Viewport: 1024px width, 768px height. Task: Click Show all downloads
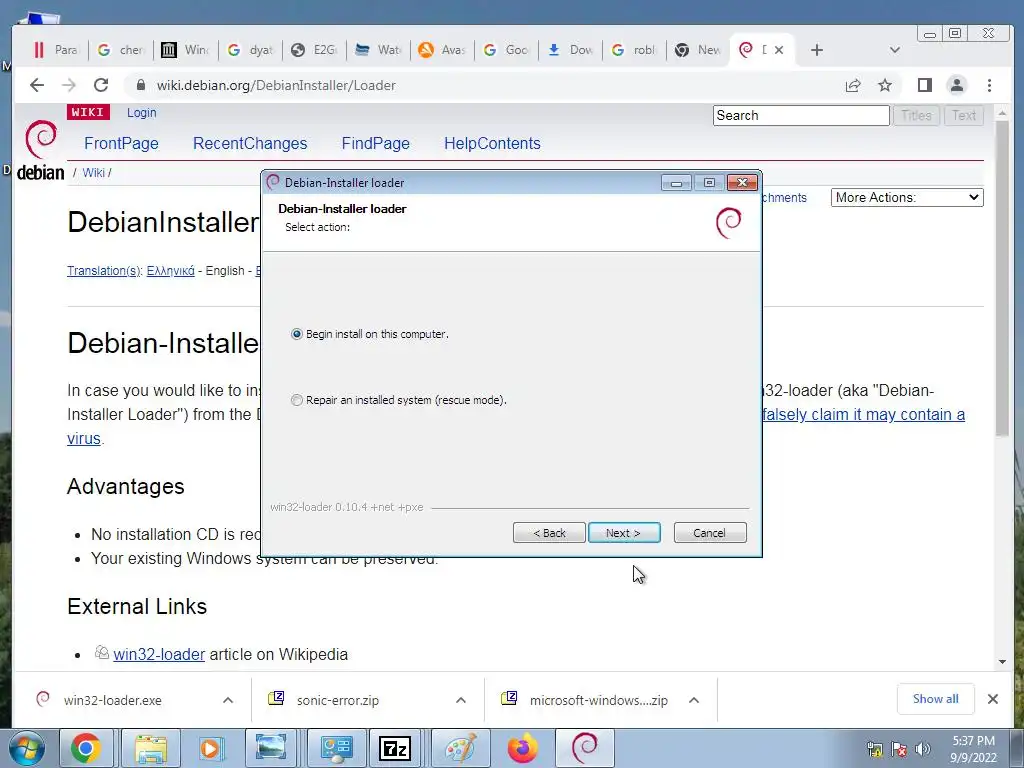[936, 699]
